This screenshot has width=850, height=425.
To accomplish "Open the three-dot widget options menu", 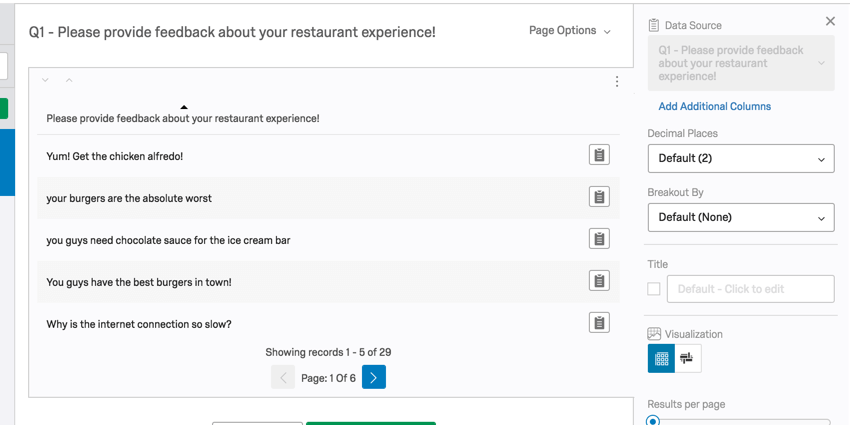I will tap(617, 82).
